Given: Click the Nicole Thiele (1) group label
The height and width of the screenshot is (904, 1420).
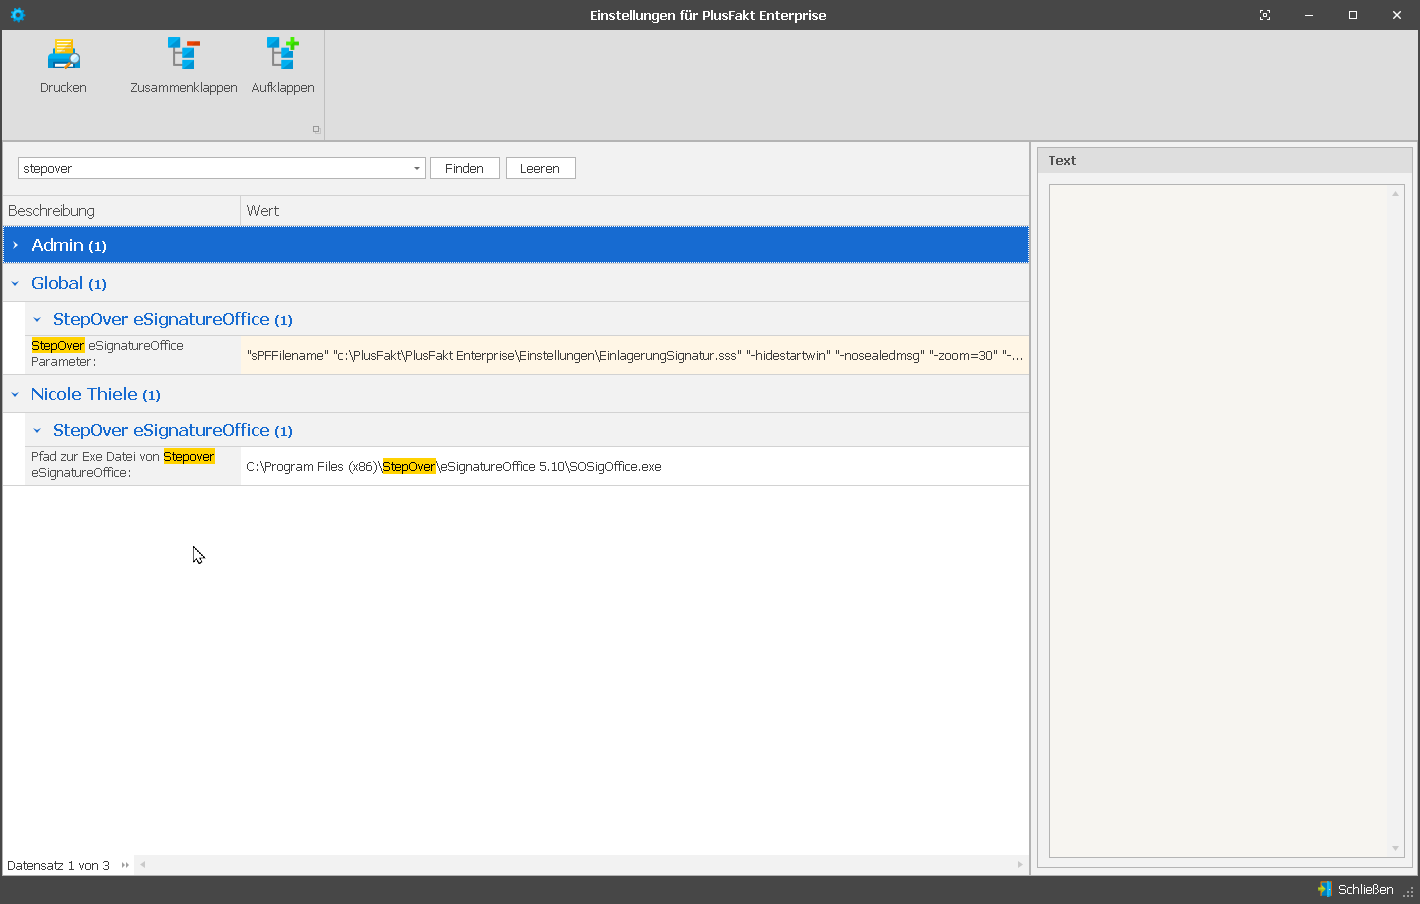Looking at the screenshot, I should (96, 395).
